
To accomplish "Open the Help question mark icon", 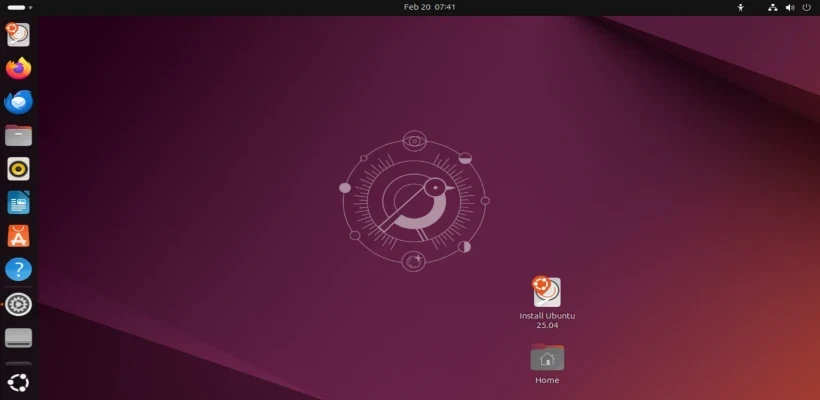I will point(18,270).
